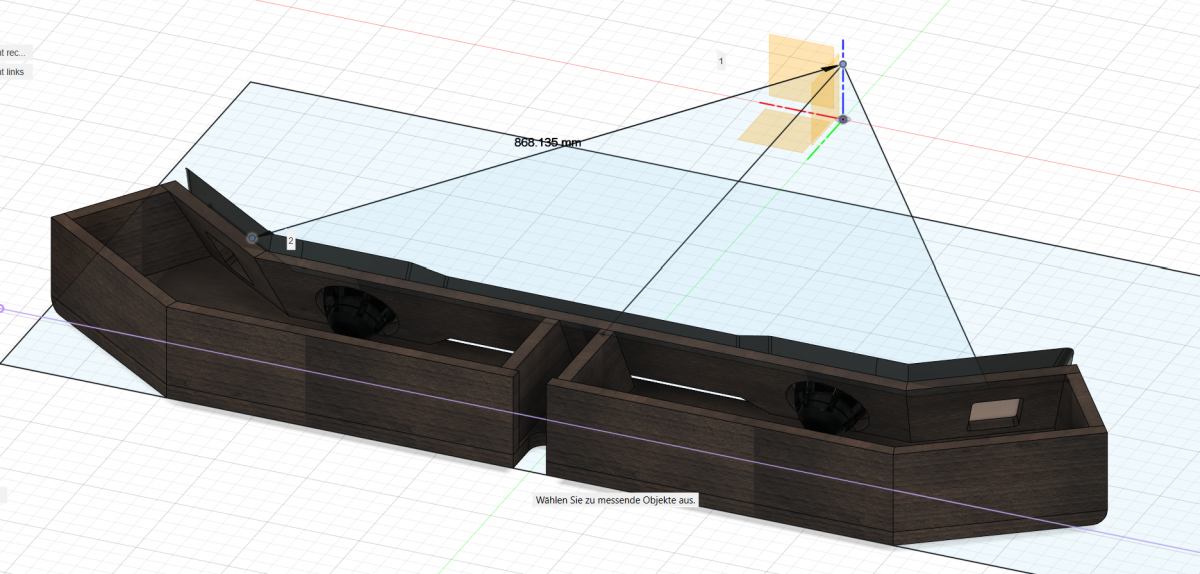Click selection marker label 2

pos(290,242)
